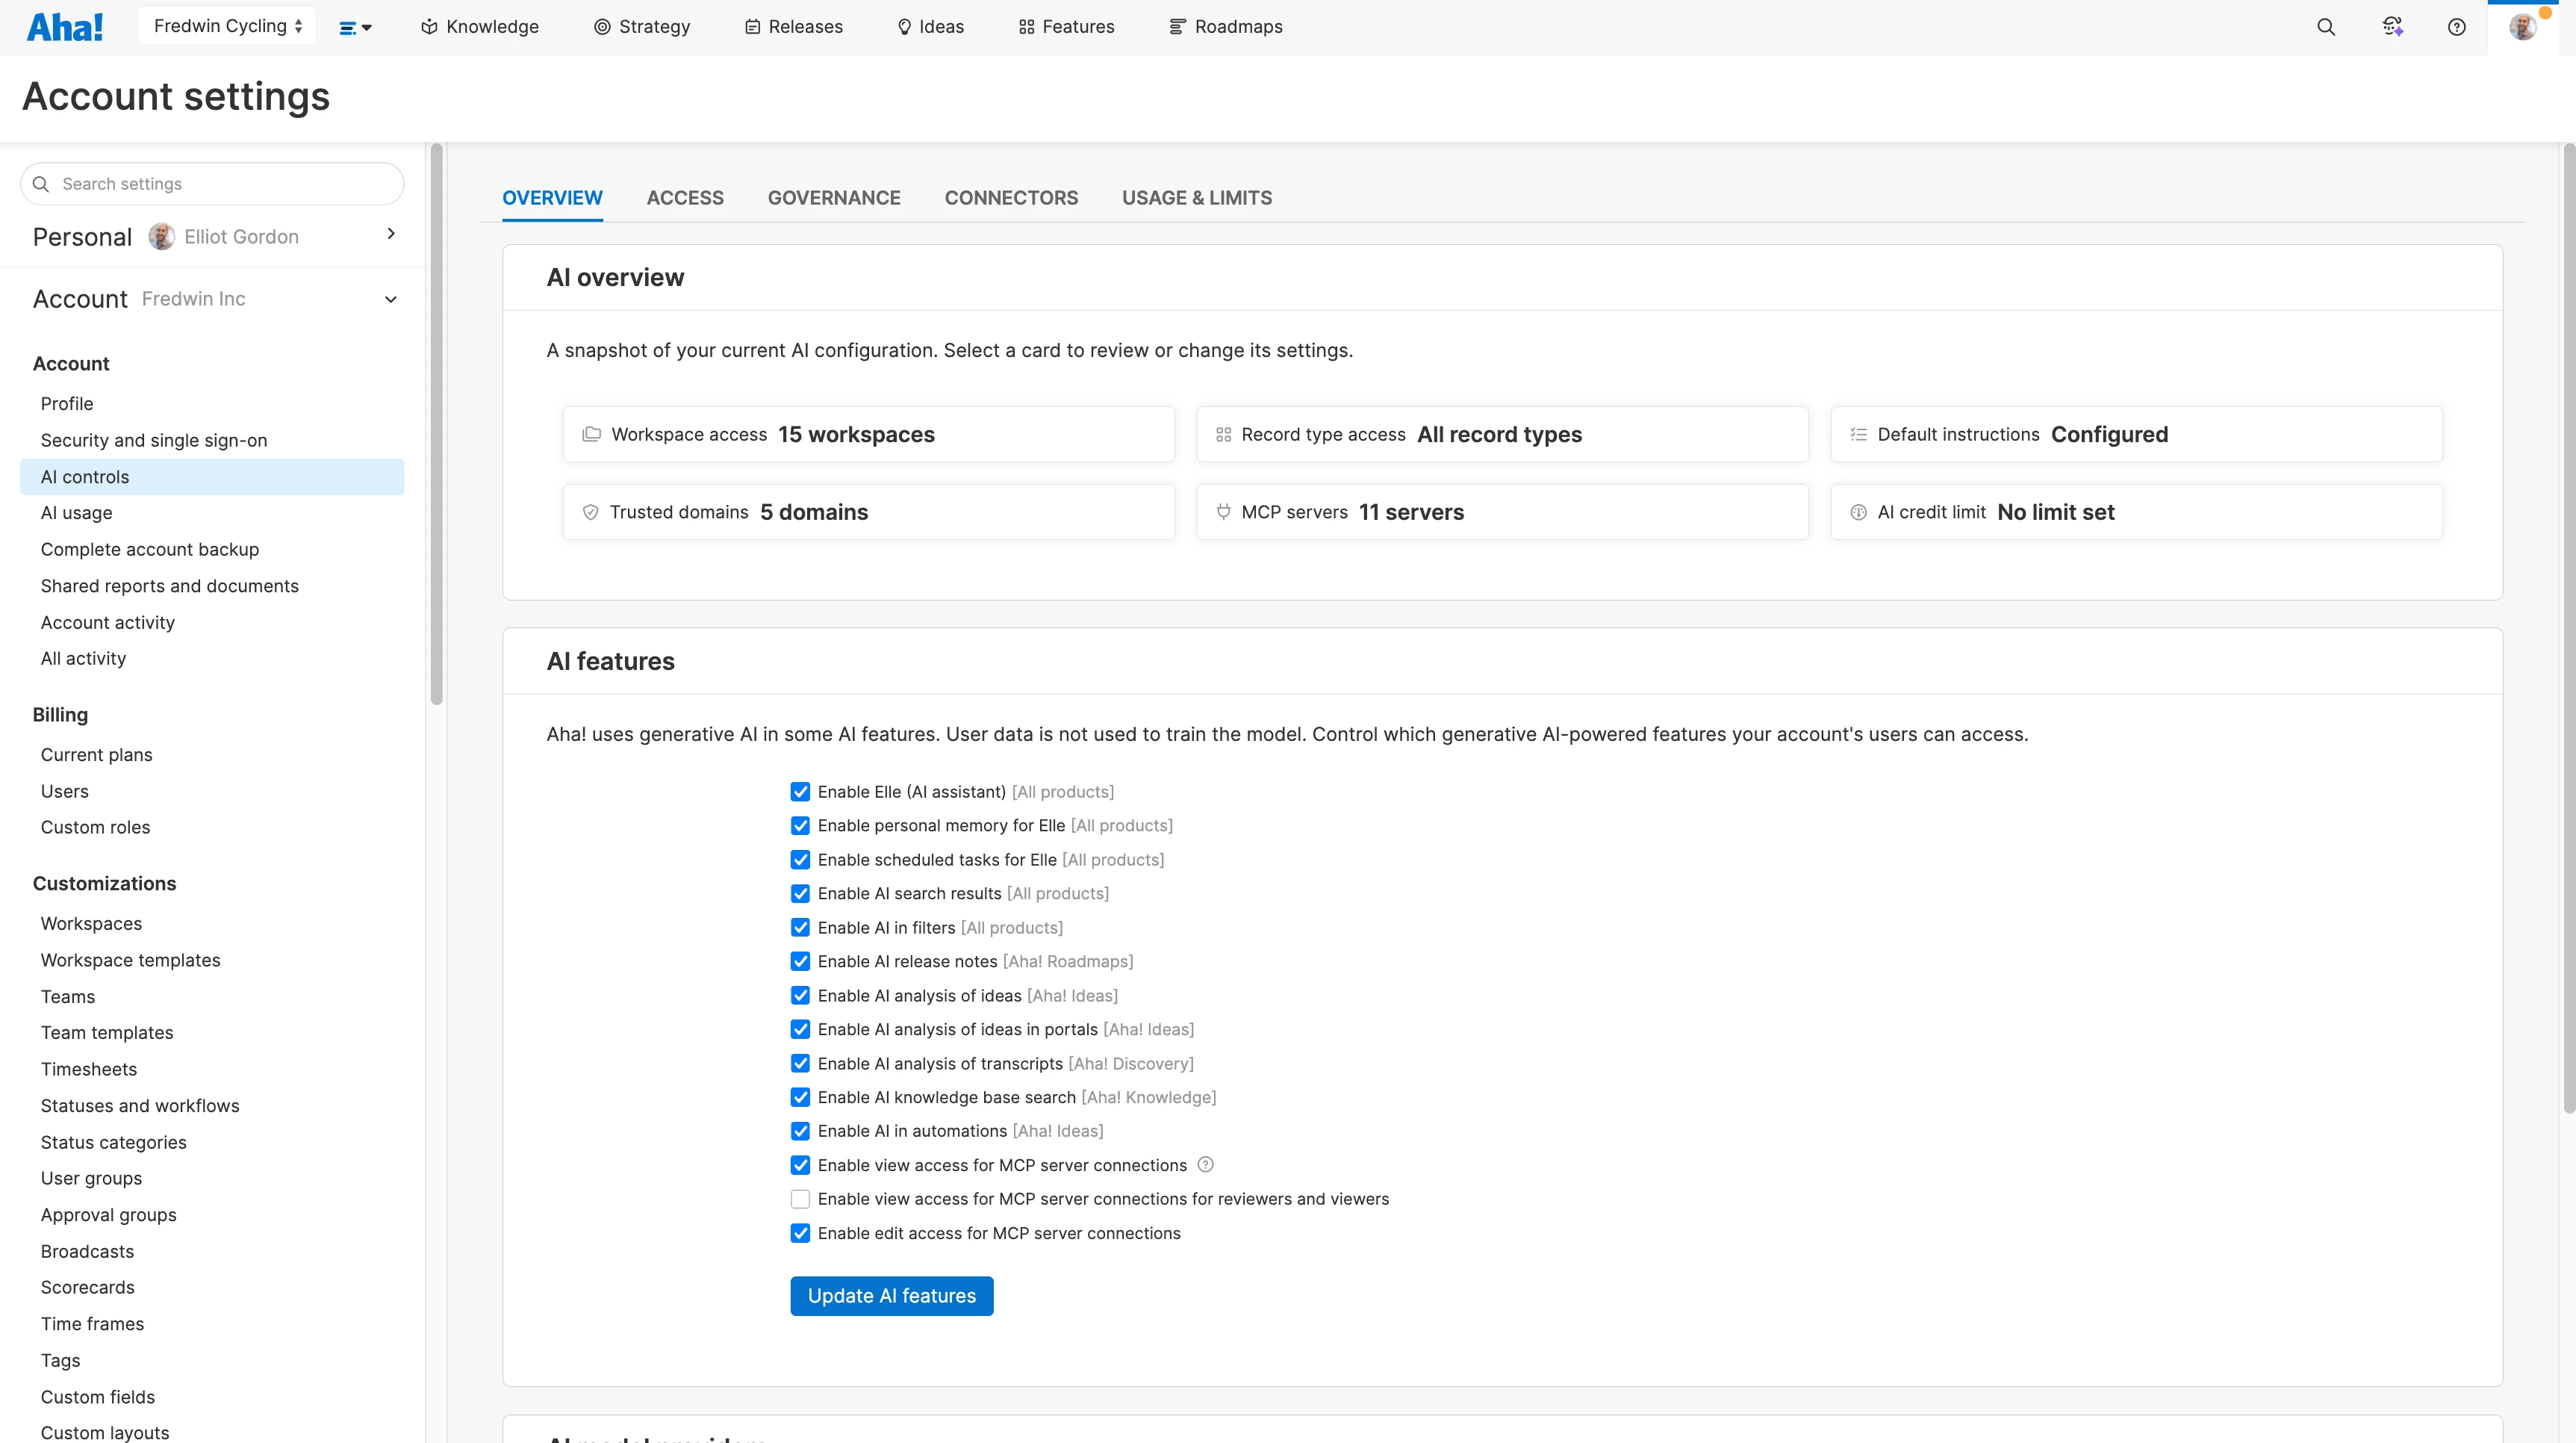The image size is (2576, 1443).
Task: Open Security and single sign-on settings
Action: 154,440
